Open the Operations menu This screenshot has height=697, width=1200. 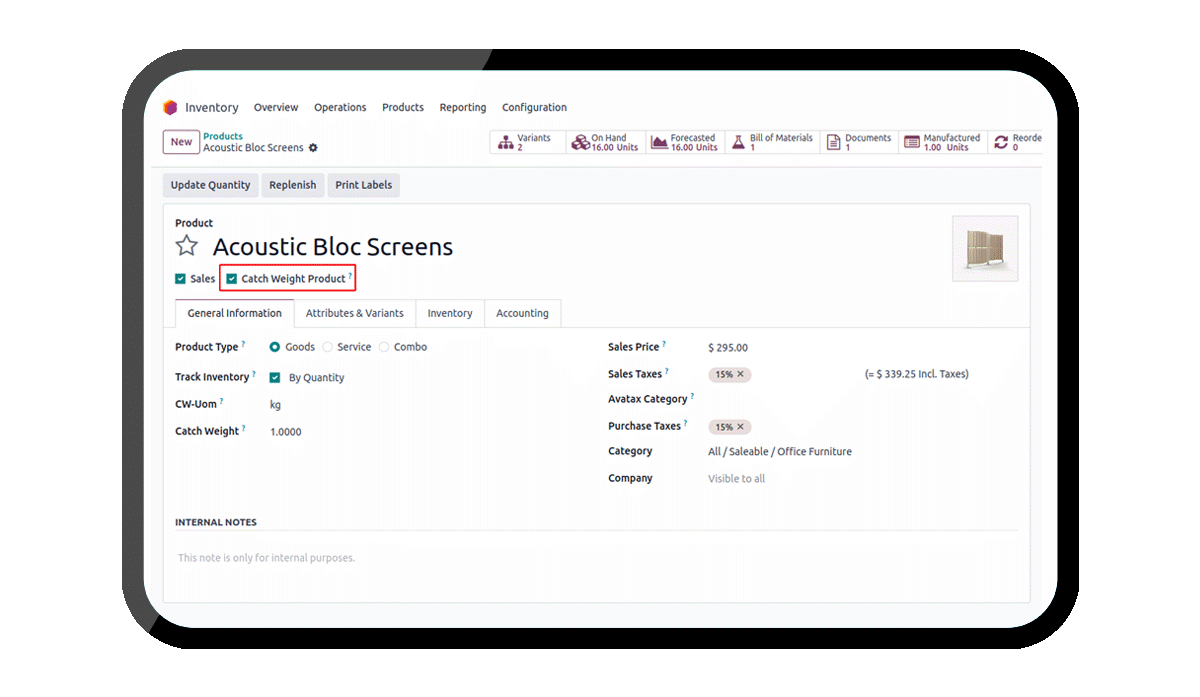(x=340, y=108)
